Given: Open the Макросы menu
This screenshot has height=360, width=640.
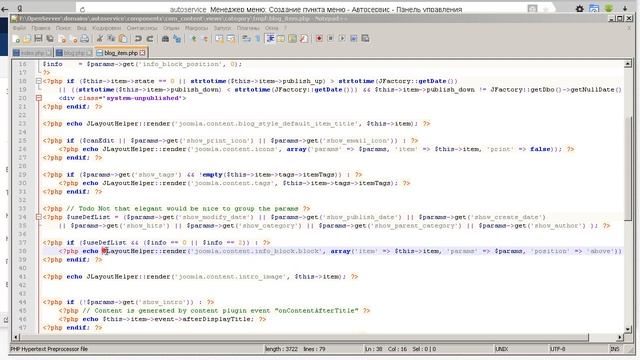Looking at the screenshot, I should coord(196,28).
